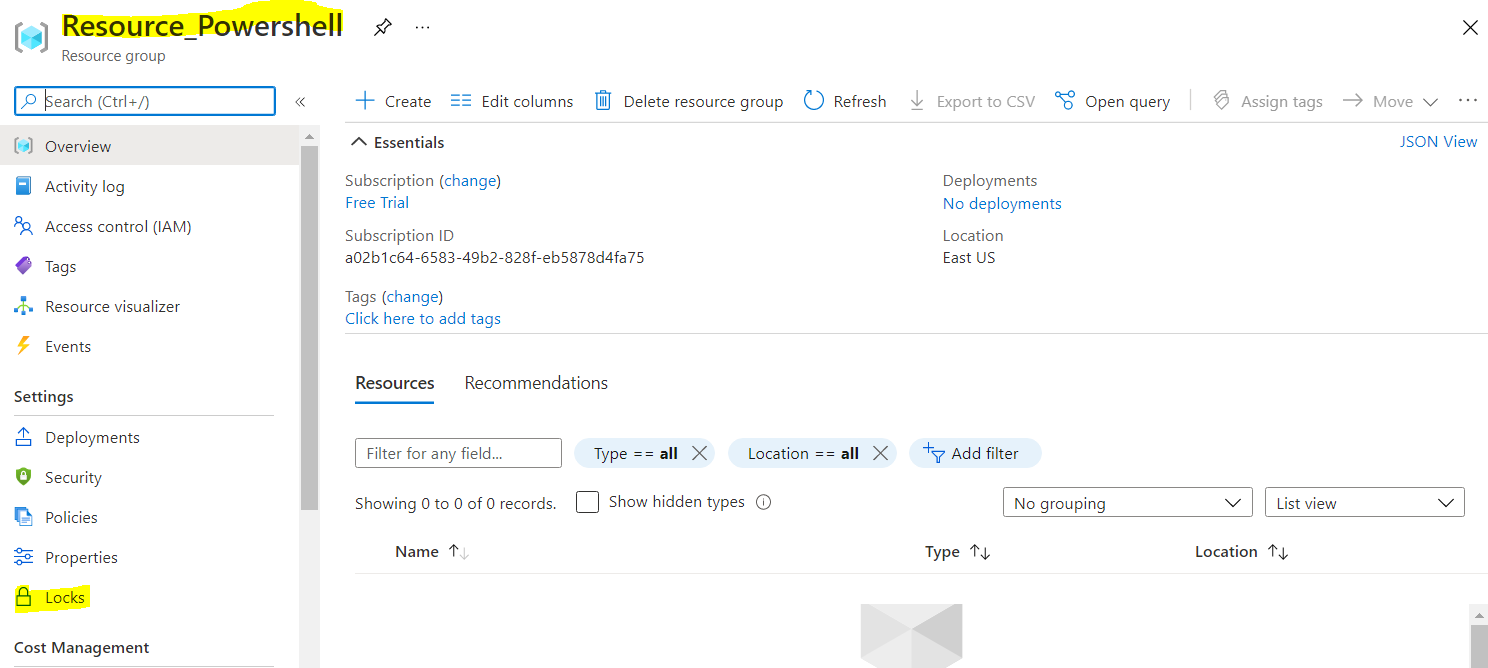Open the ellipsis menu beside the pin
This screenshot has height=668, width=1488.
(x=422, y=28)
